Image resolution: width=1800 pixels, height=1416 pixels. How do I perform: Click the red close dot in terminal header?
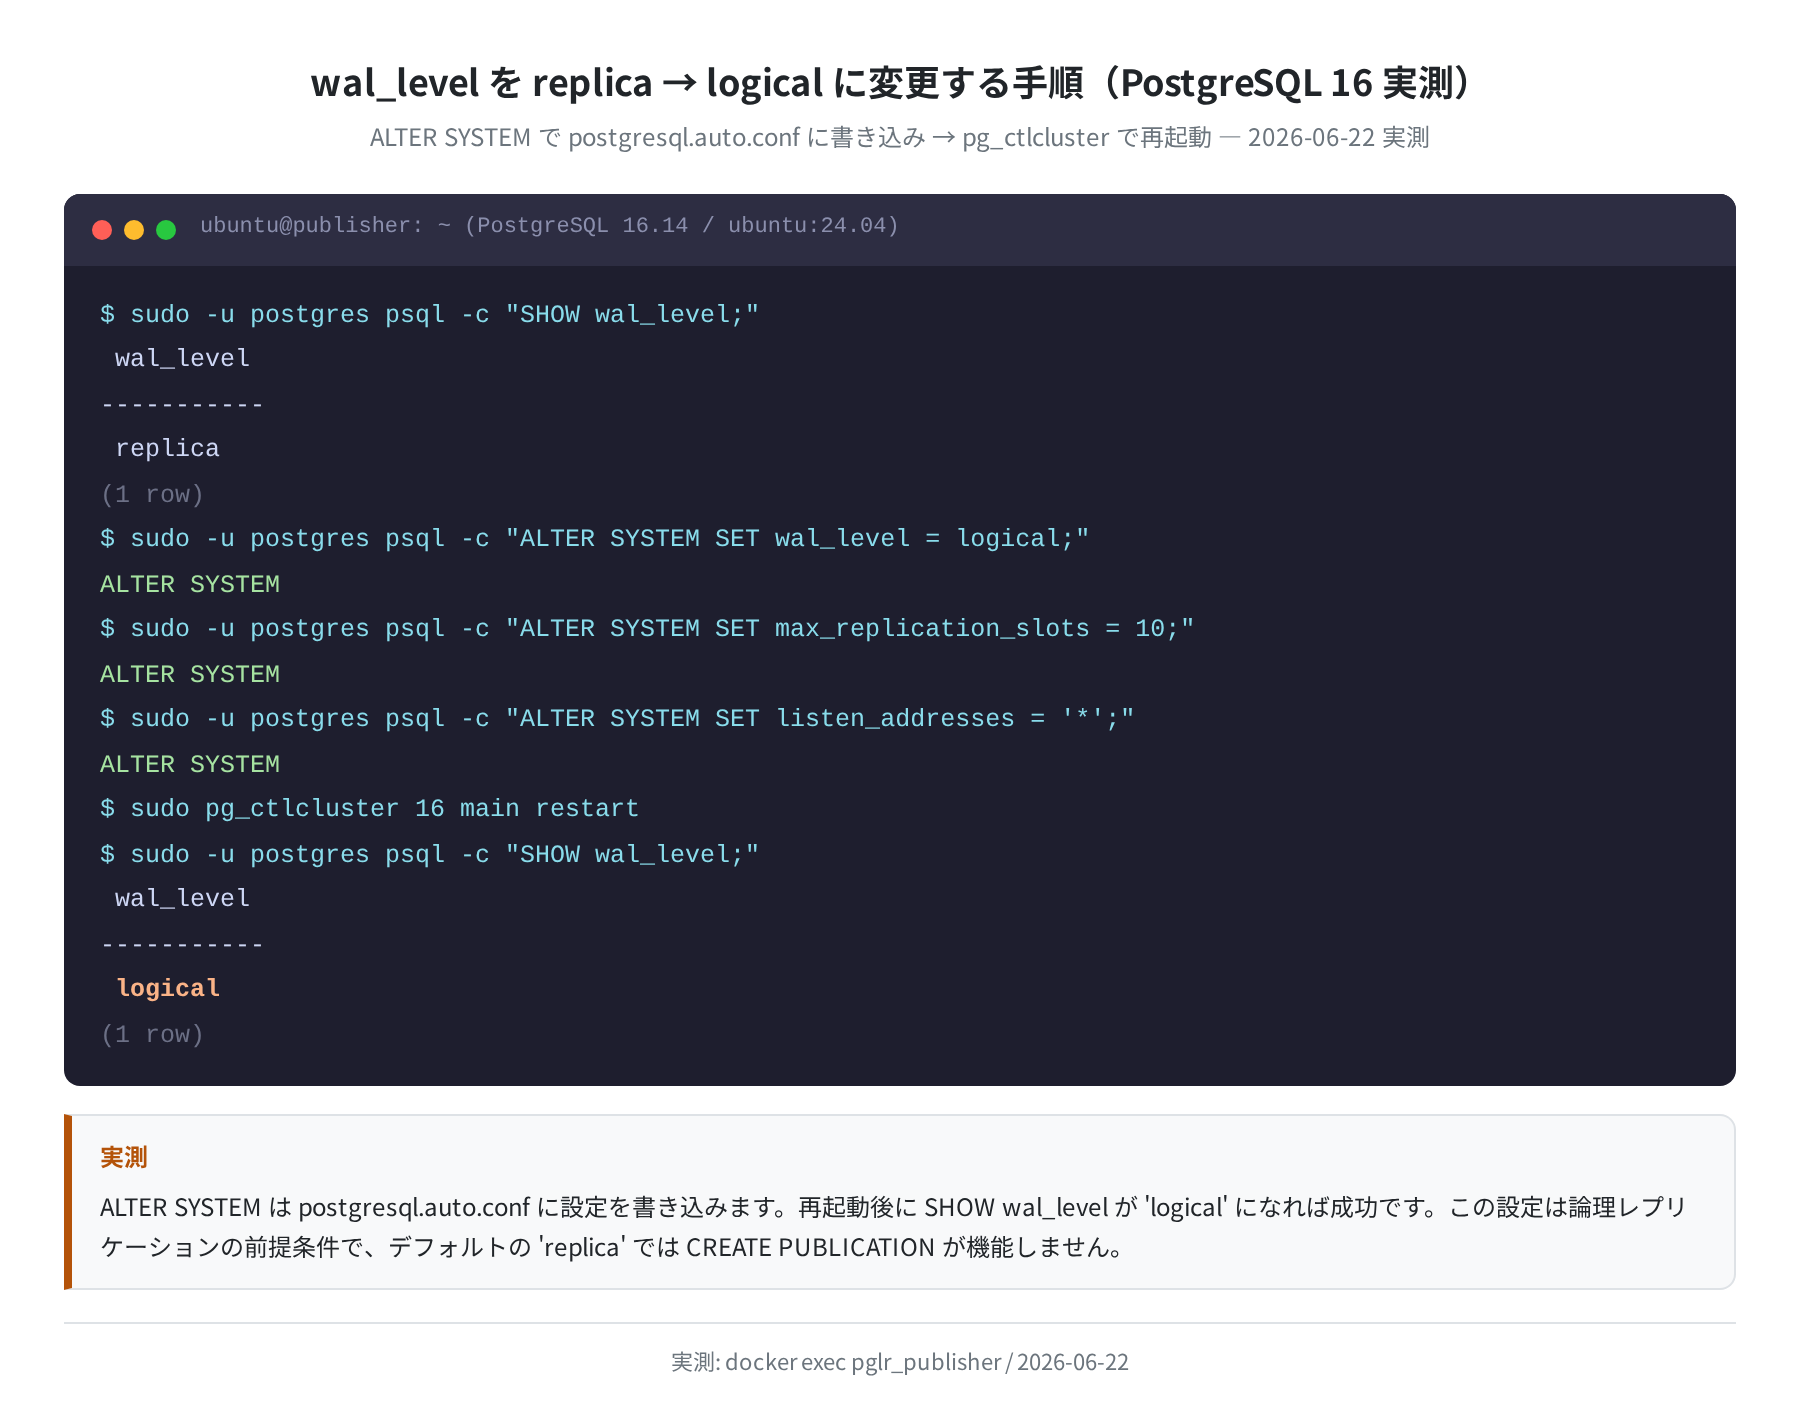(x=102, y=230)
